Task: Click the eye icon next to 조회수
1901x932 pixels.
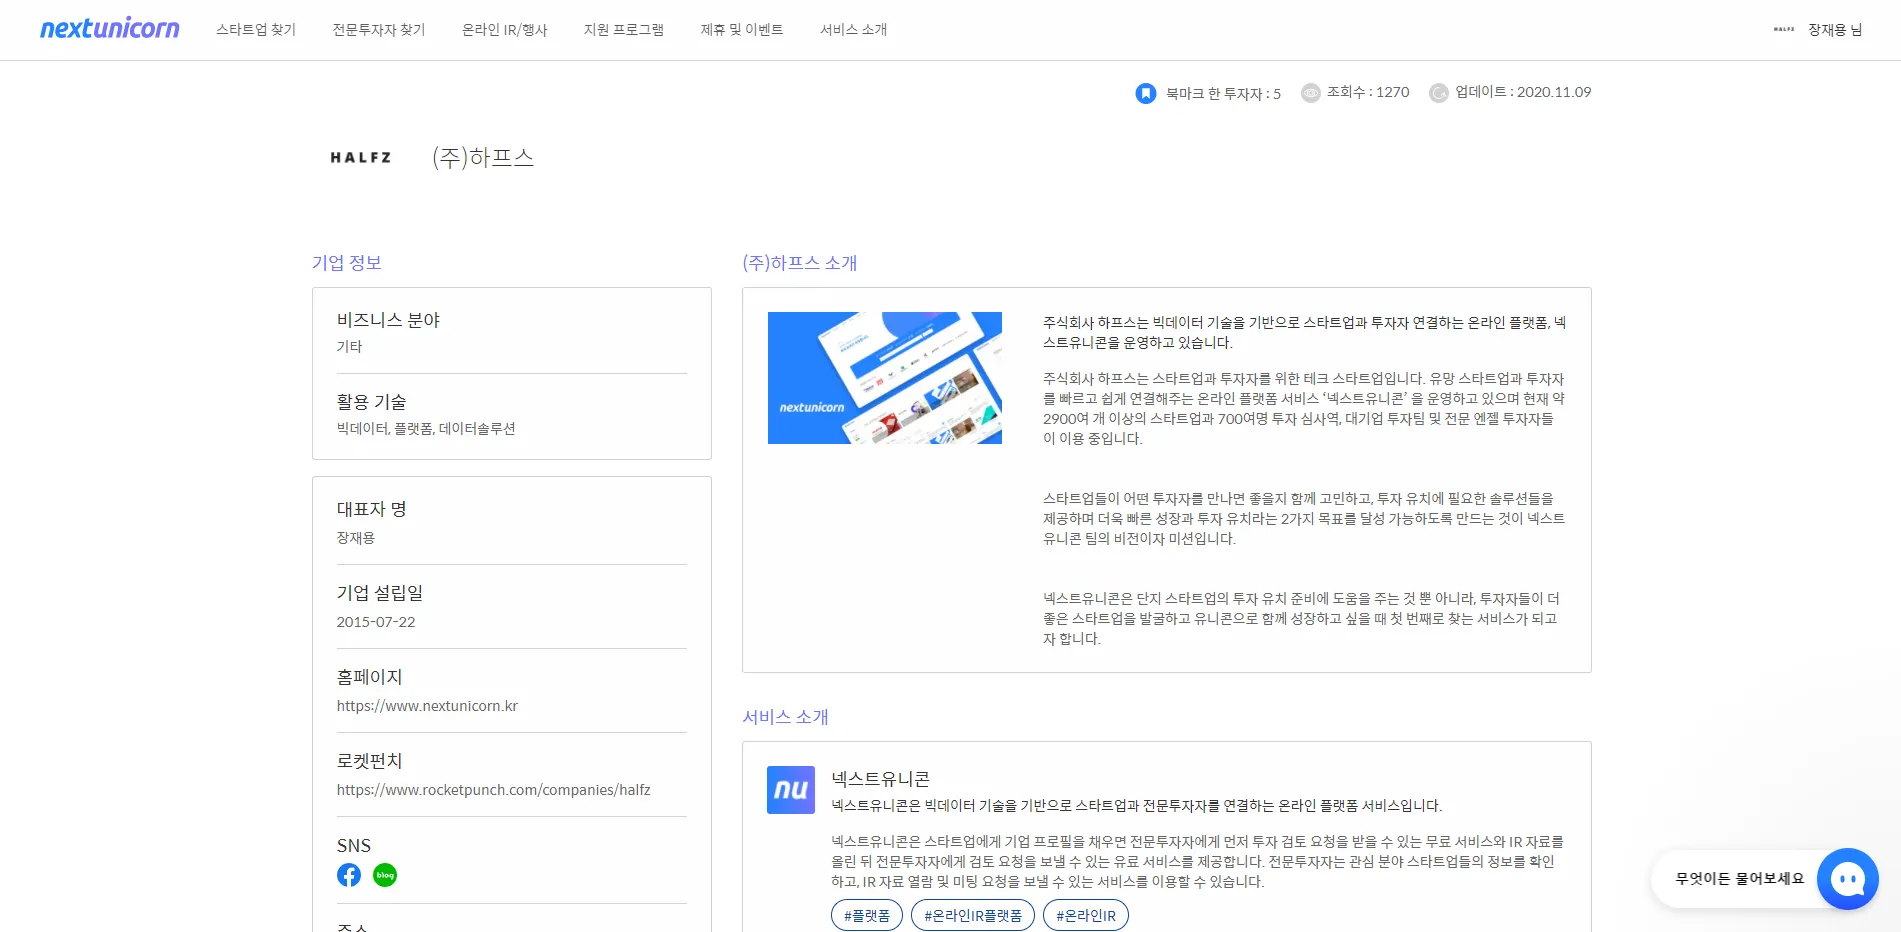Action: 1310,93
